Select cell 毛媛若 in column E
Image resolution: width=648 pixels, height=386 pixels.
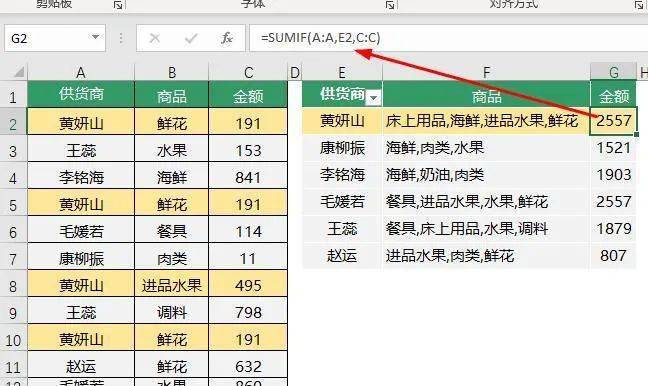point(342,202)
